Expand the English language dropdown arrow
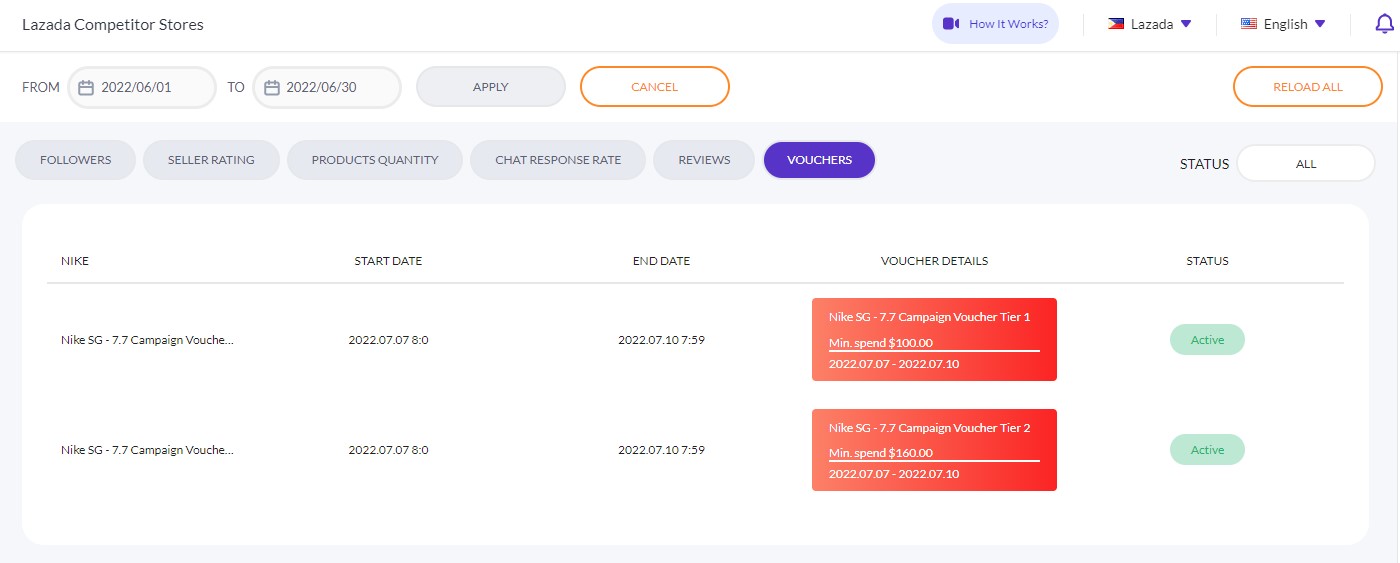 tap(1320, 24)
